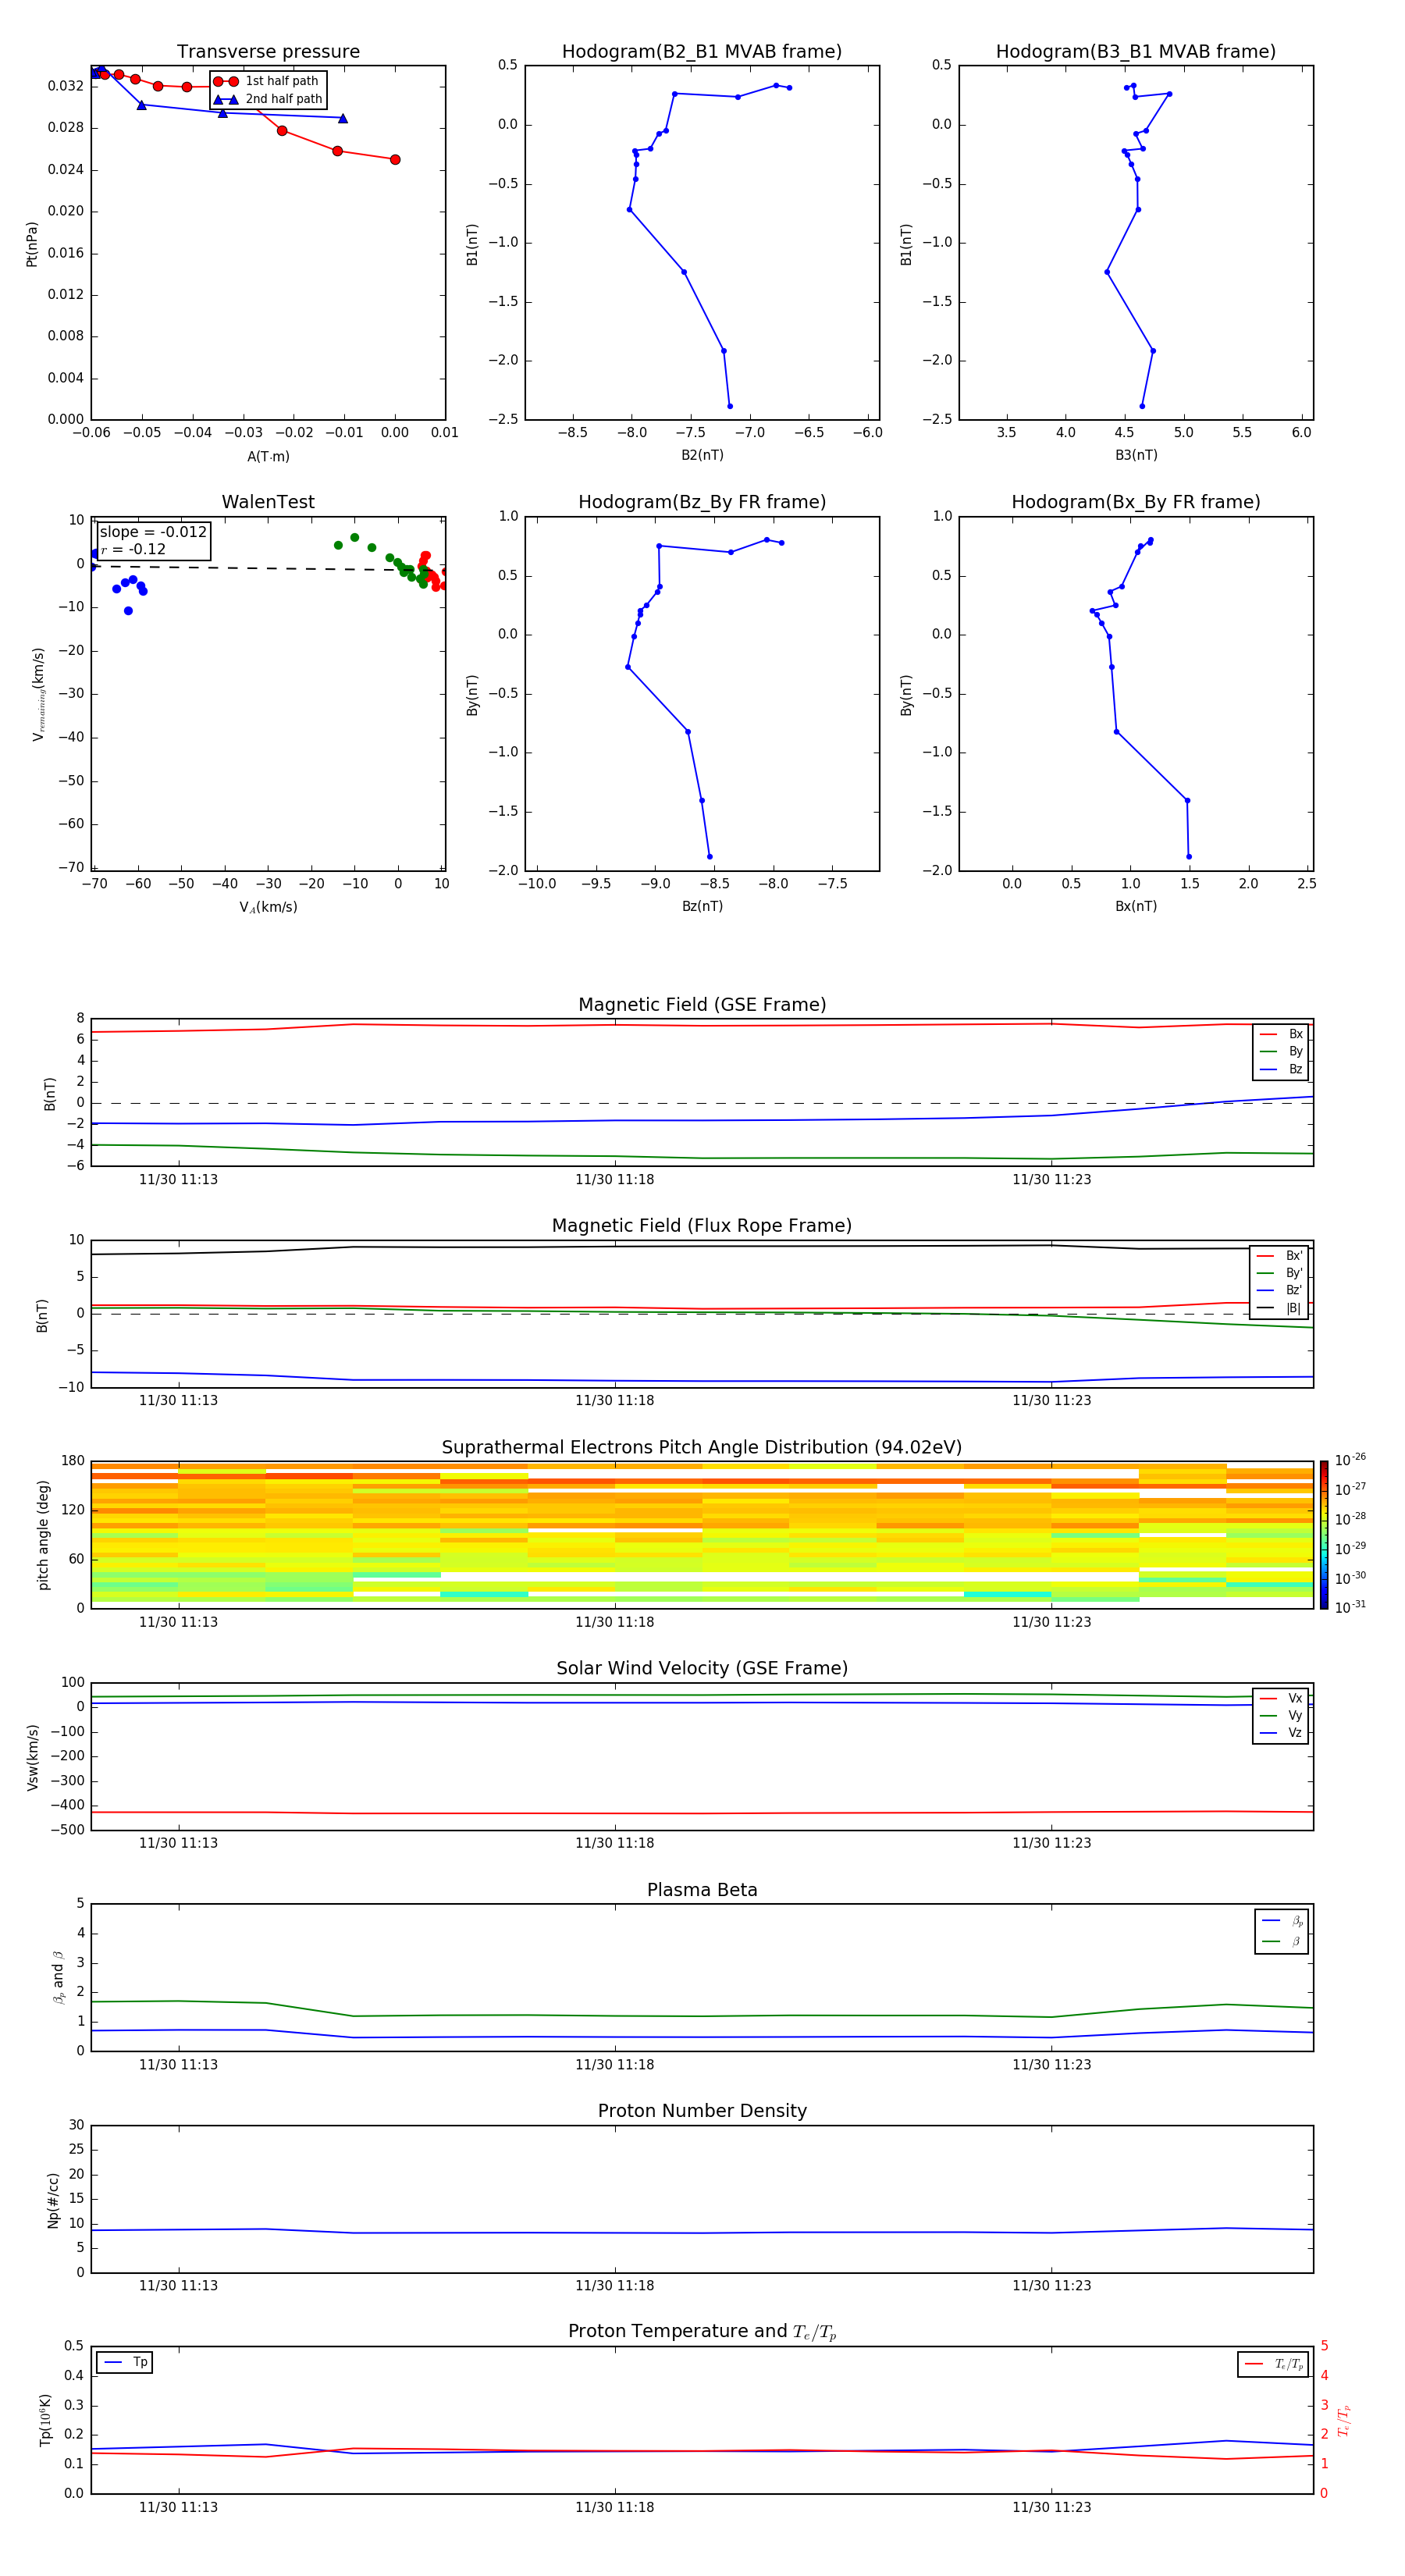
Task: Click the WalenTest plot title
Action: tap(268, 502)
